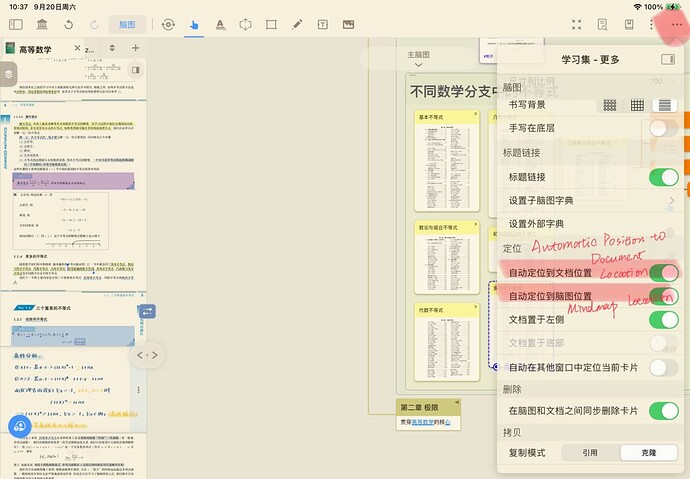Image resolution: width=690 pixels, height=479 pixels.
Task: Open the bookmark icon in the top bar
Action: [x=629, y=25]
